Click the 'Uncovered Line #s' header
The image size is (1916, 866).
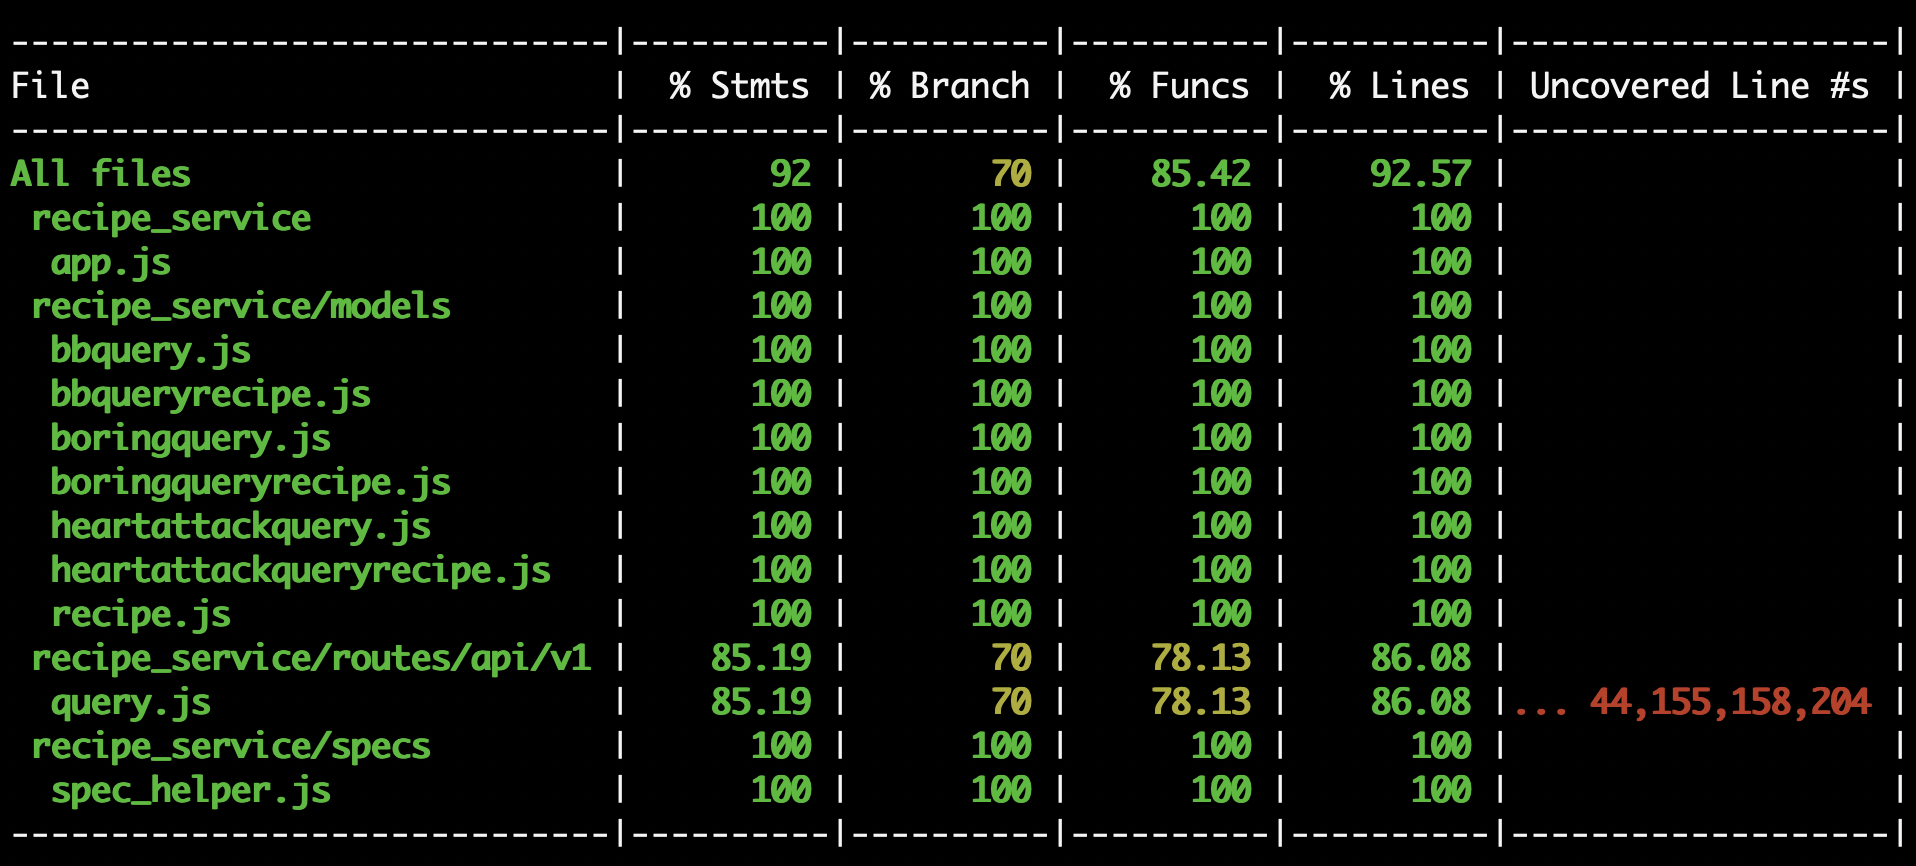click(1699, 86)
